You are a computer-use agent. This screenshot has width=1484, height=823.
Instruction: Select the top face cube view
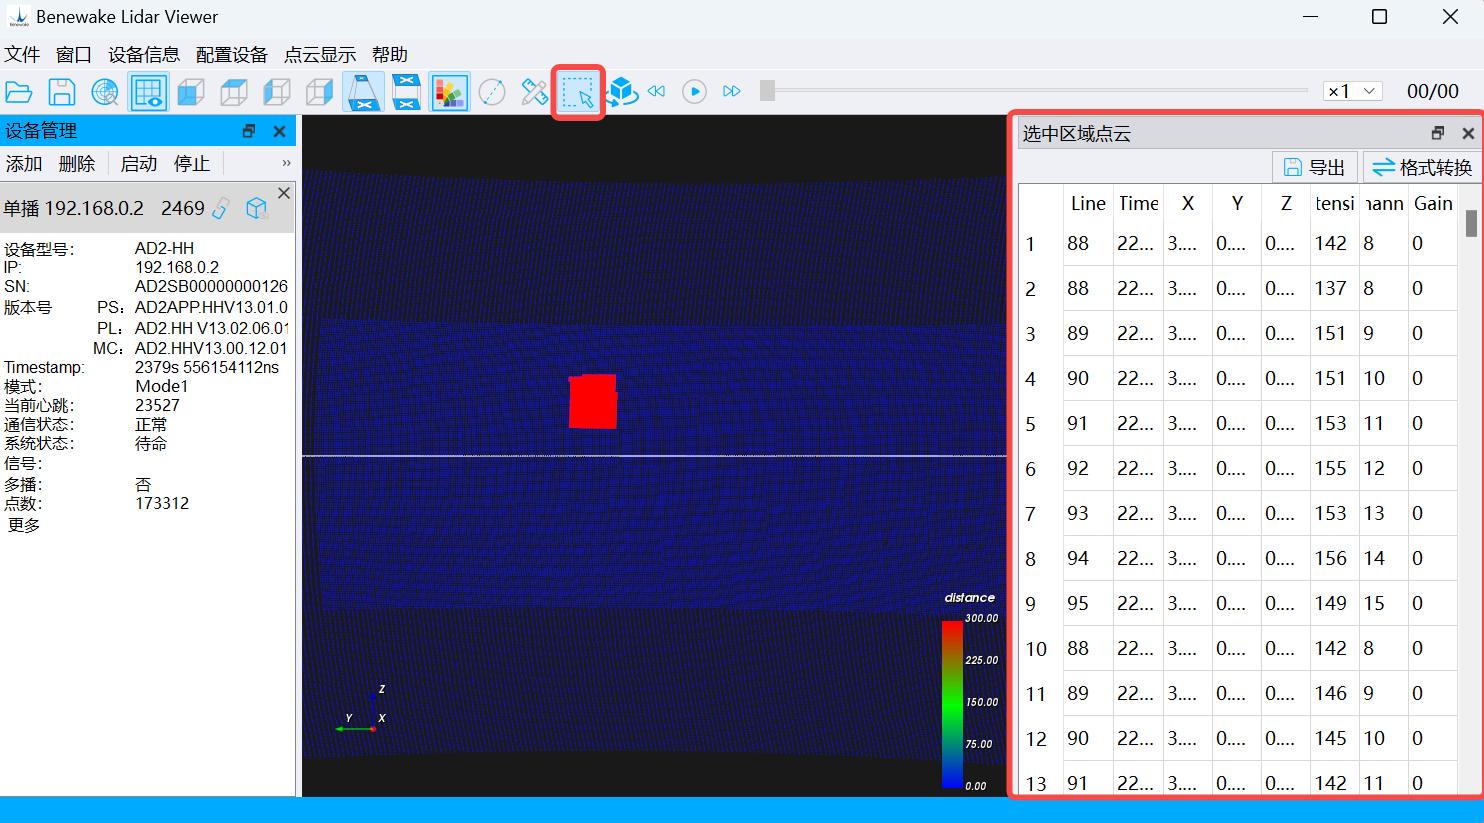pos(234,92)
